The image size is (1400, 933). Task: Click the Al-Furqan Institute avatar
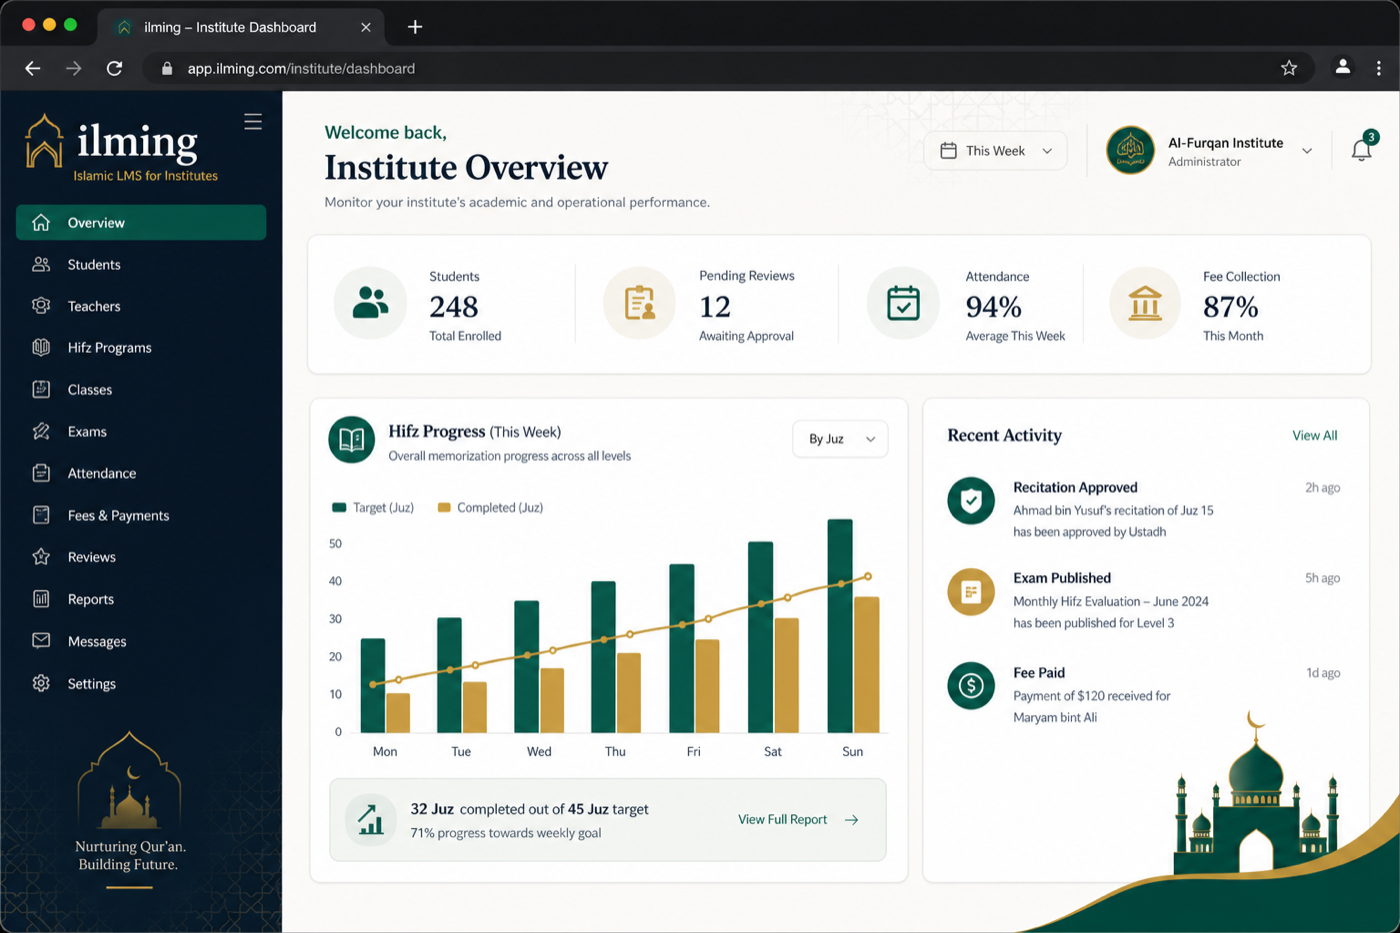(1130, 151)
